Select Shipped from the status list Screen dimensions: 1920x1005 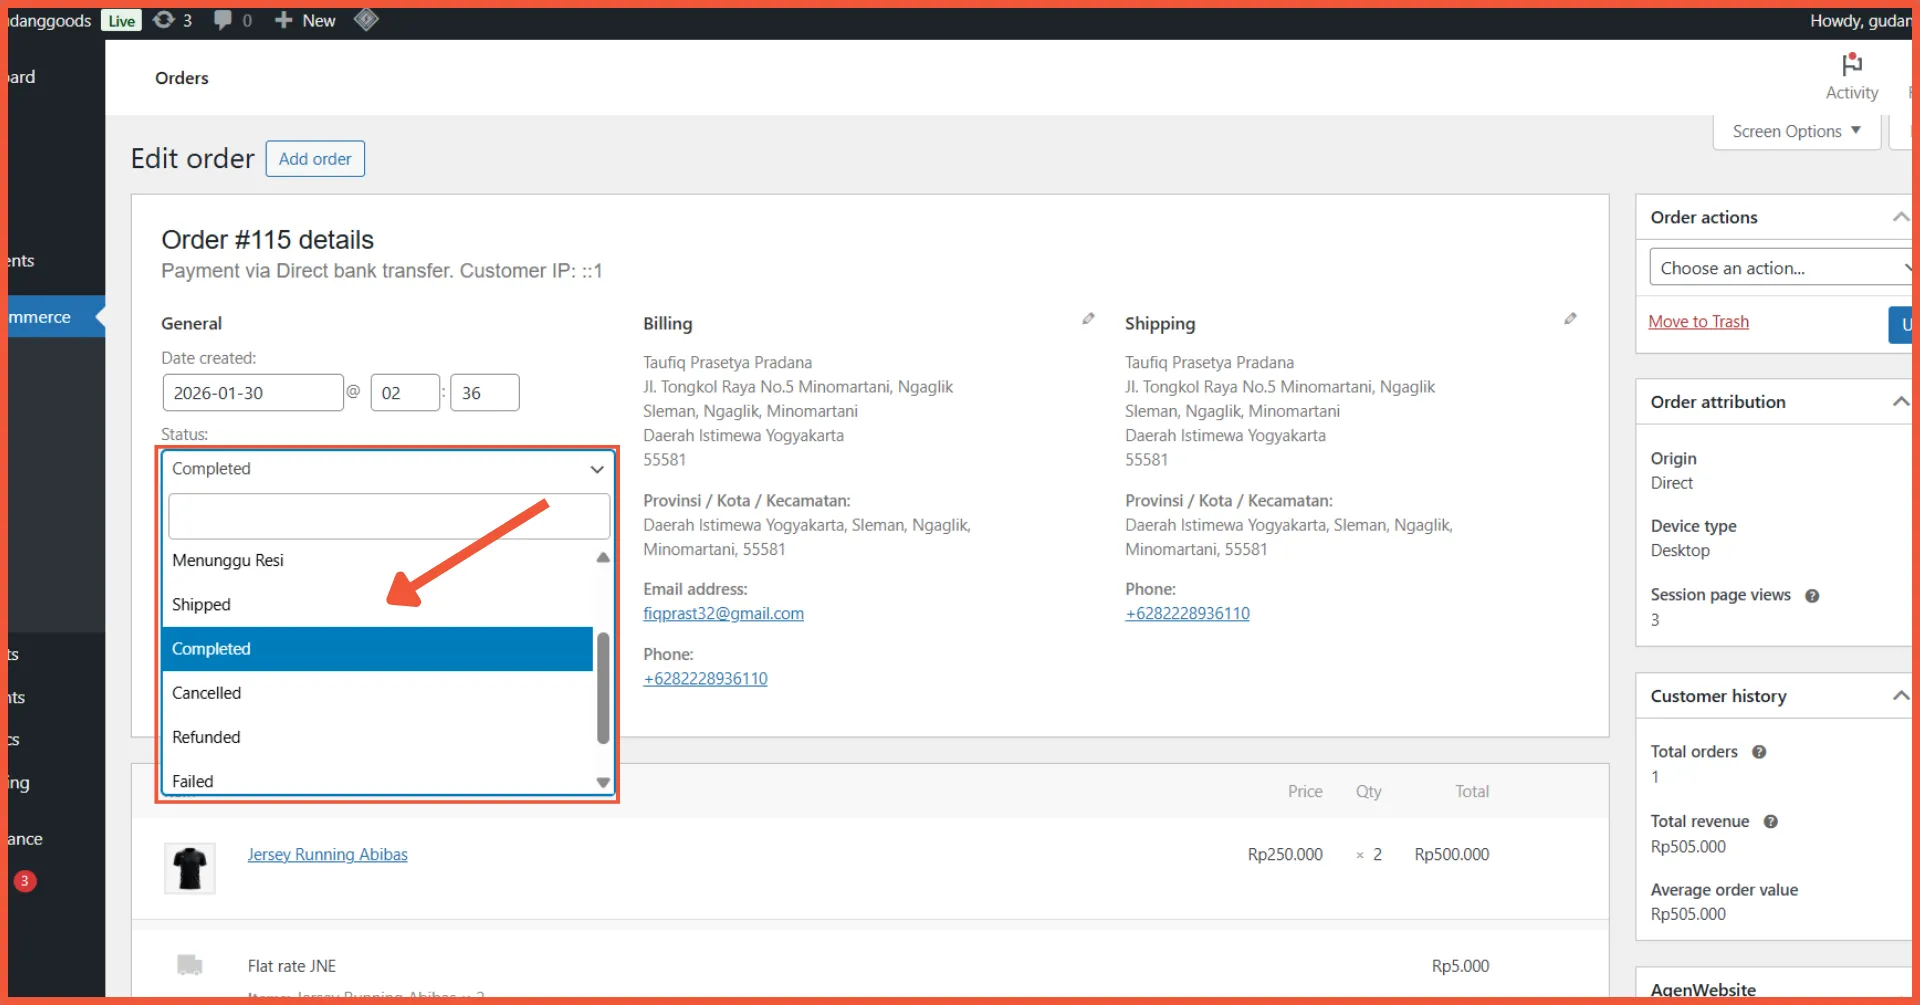pos(201,605)
